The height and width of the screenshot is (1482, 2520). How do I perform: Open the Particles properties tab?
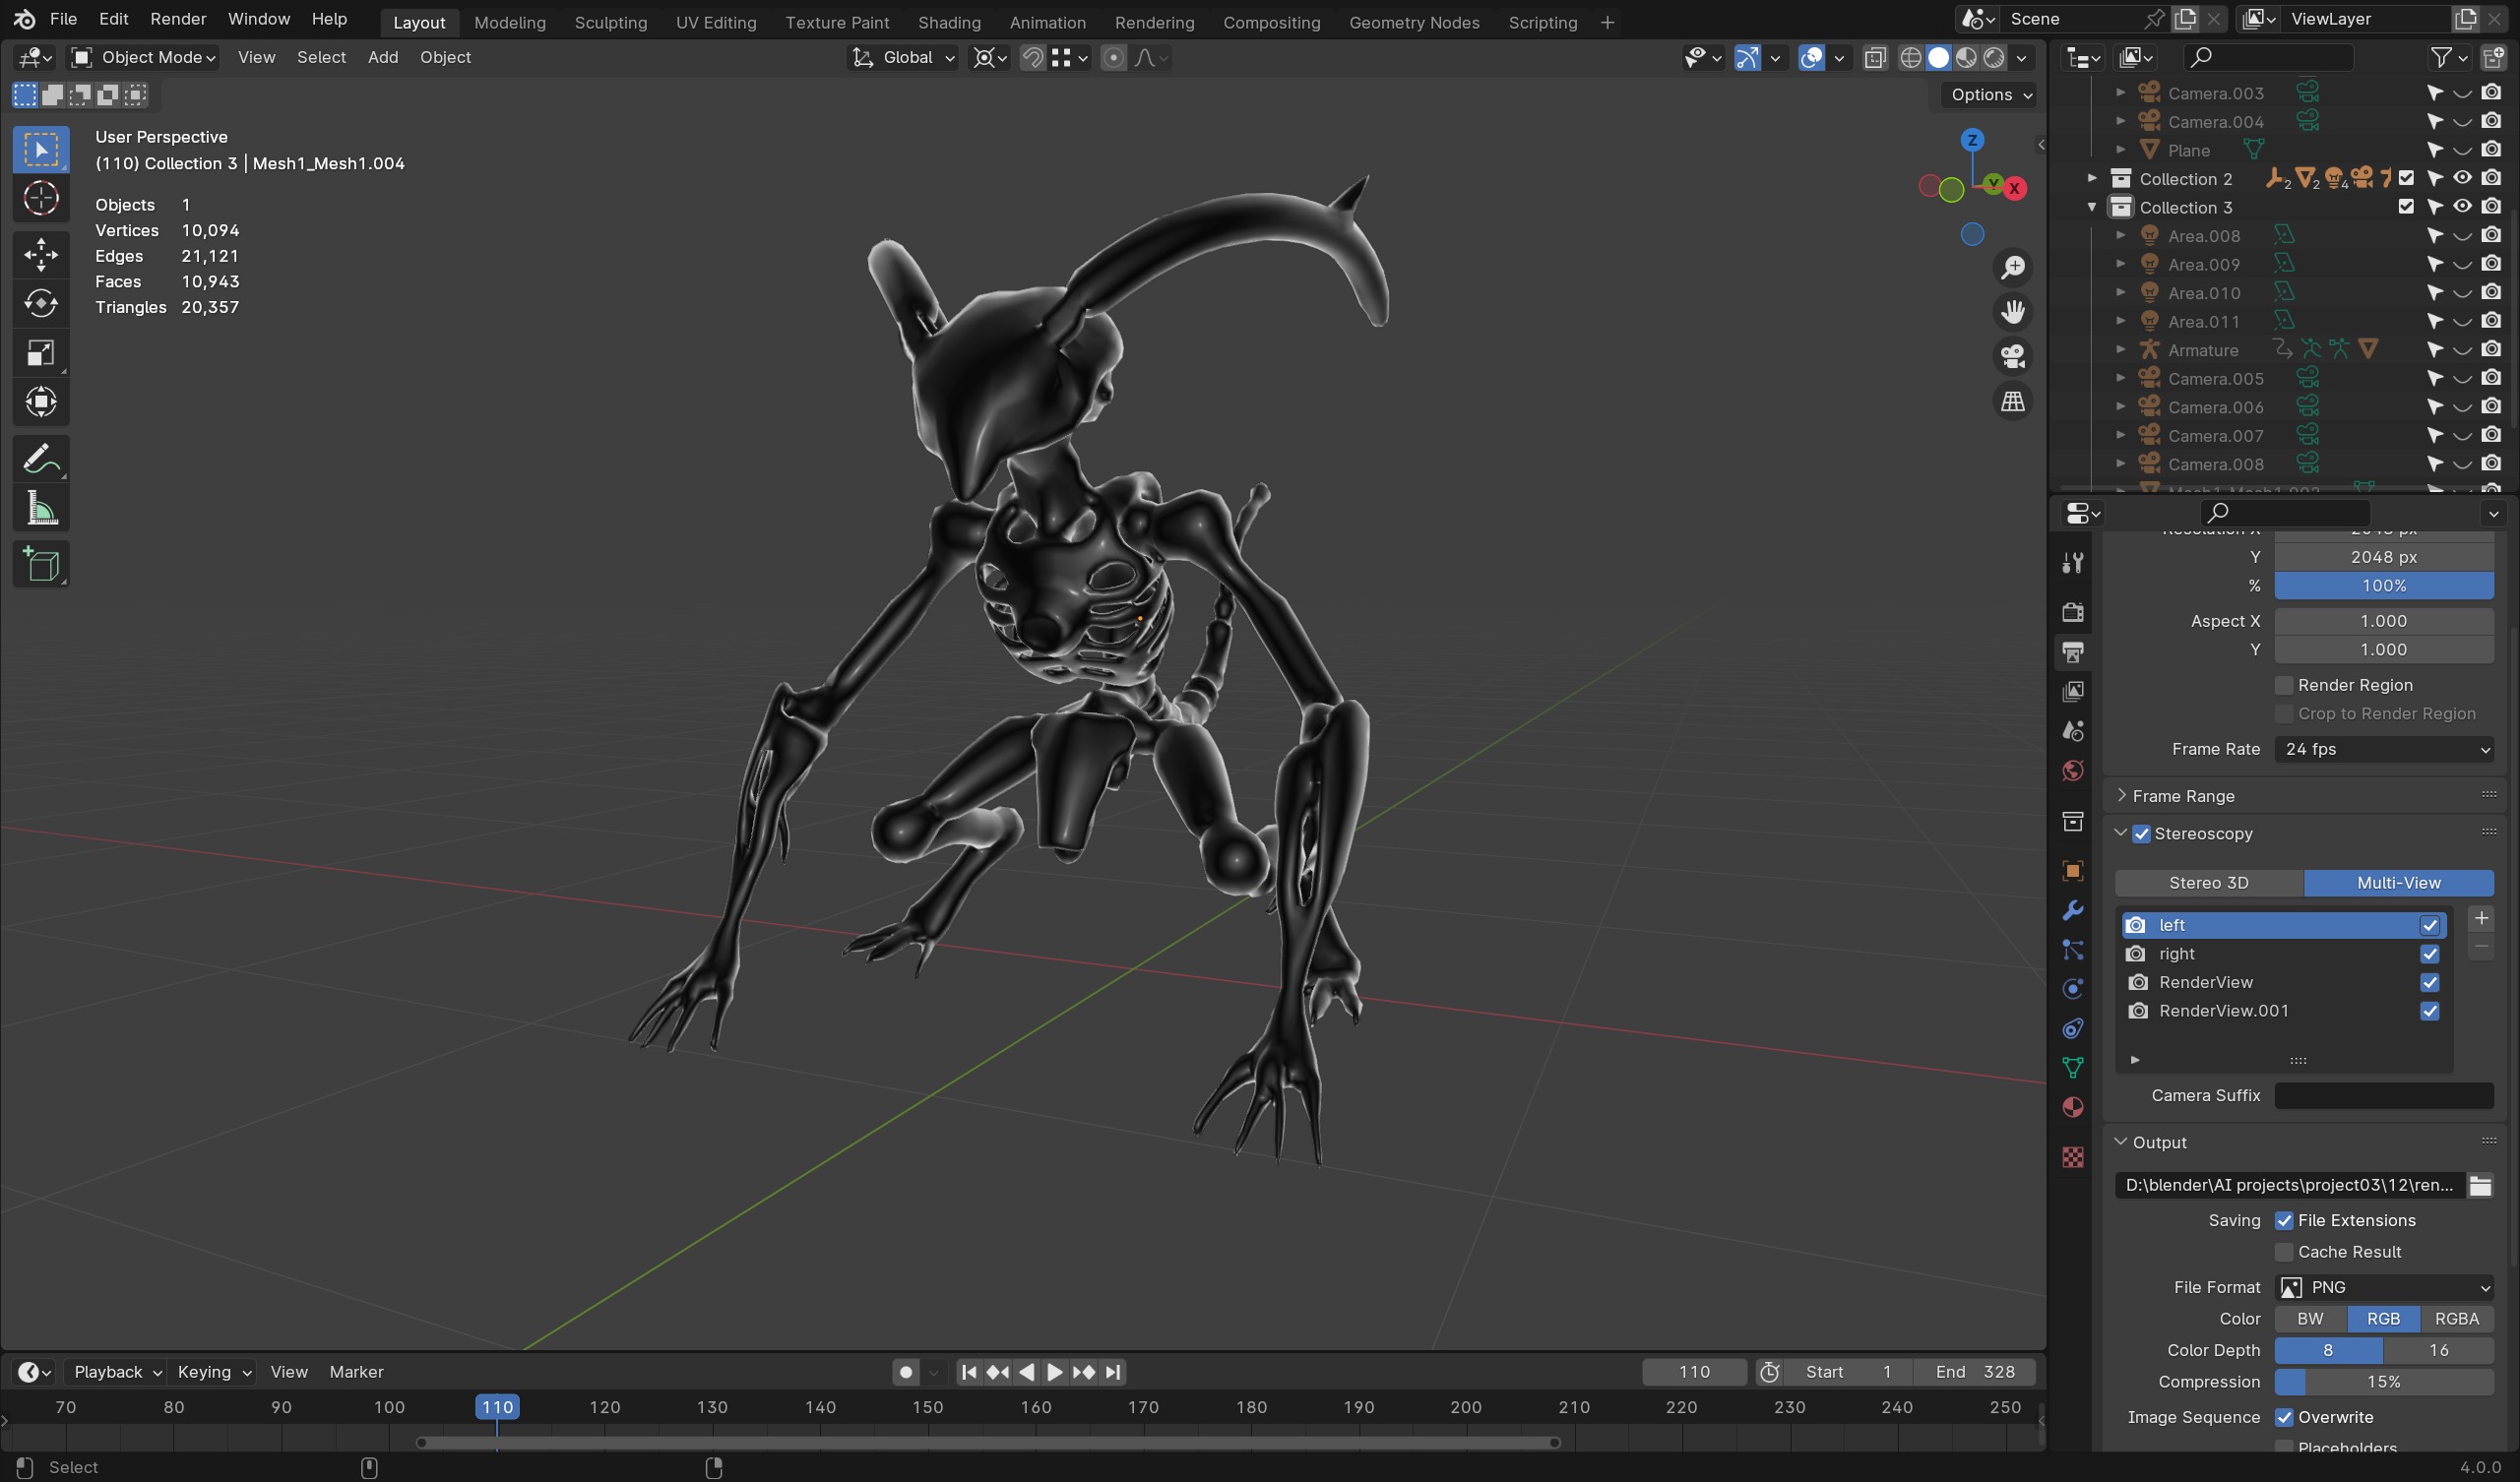[x=2072, y=950]
